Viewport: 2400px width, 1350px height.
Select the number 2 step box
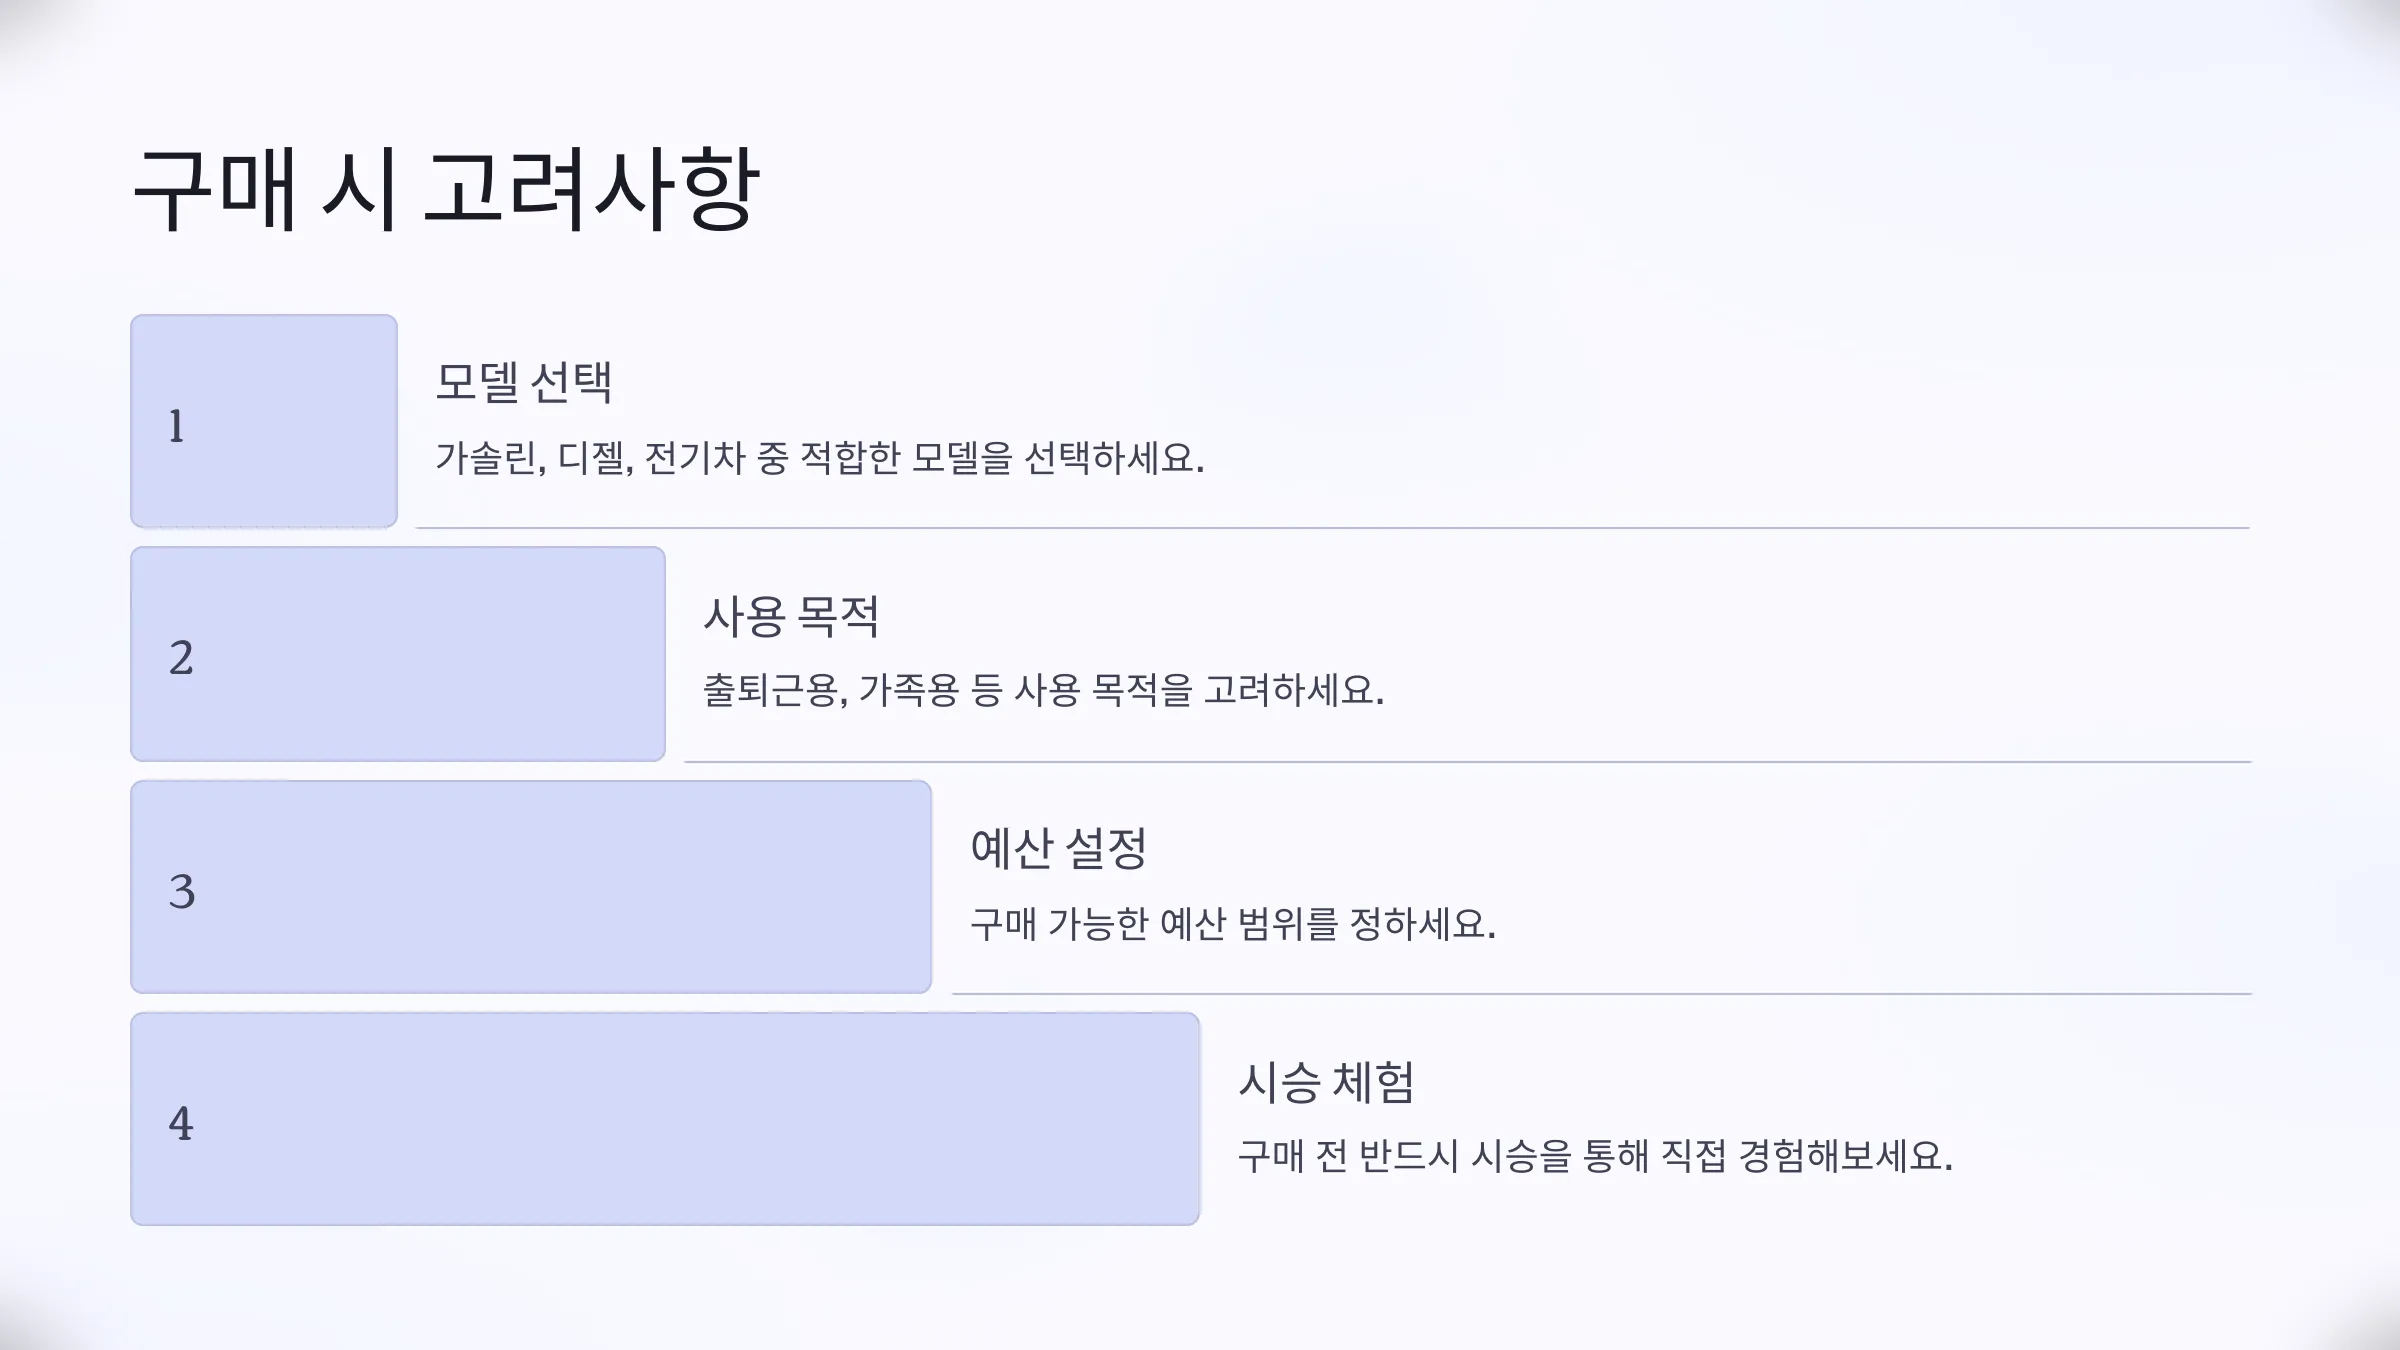click(x=398, y=654)
